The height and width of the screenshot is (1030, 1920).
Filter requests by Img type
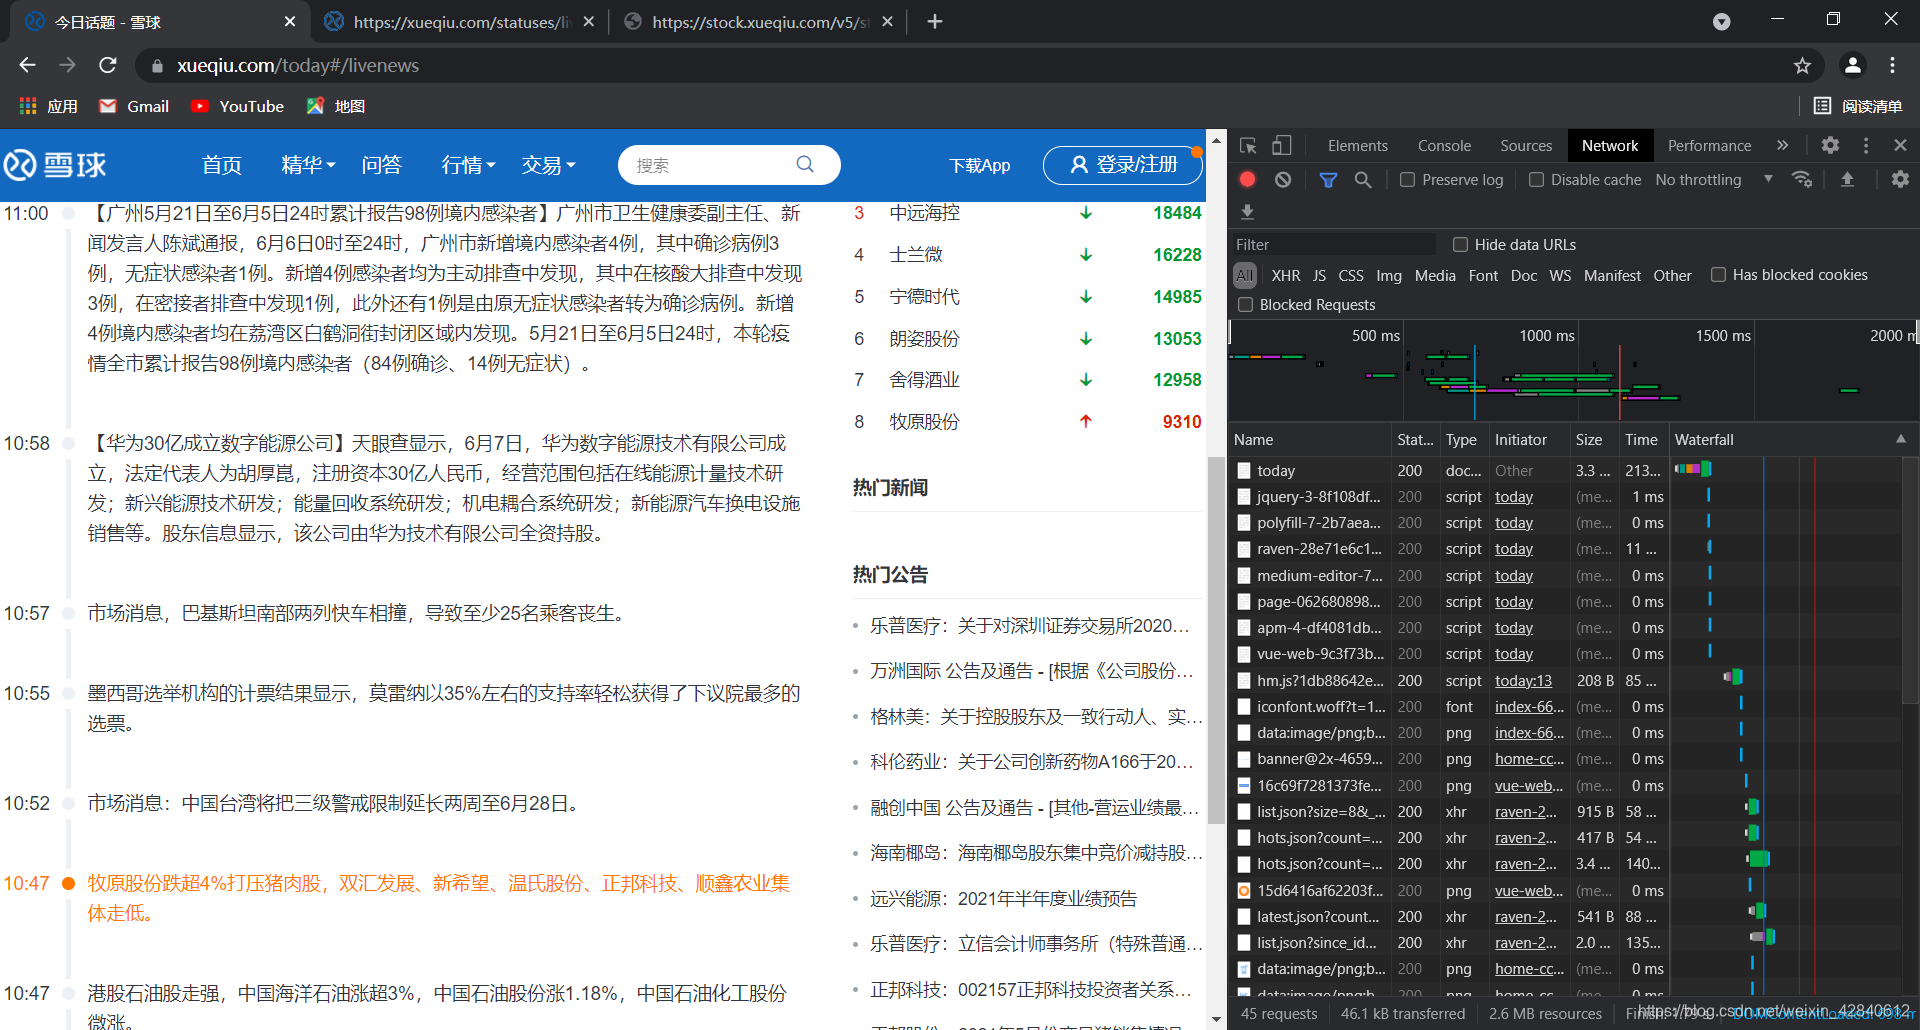(x=1388, y=275)
